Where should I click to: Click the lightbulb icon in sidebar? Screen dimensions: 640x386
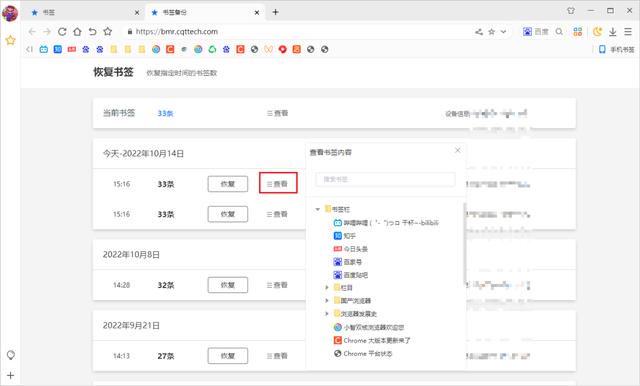point(11,355)
